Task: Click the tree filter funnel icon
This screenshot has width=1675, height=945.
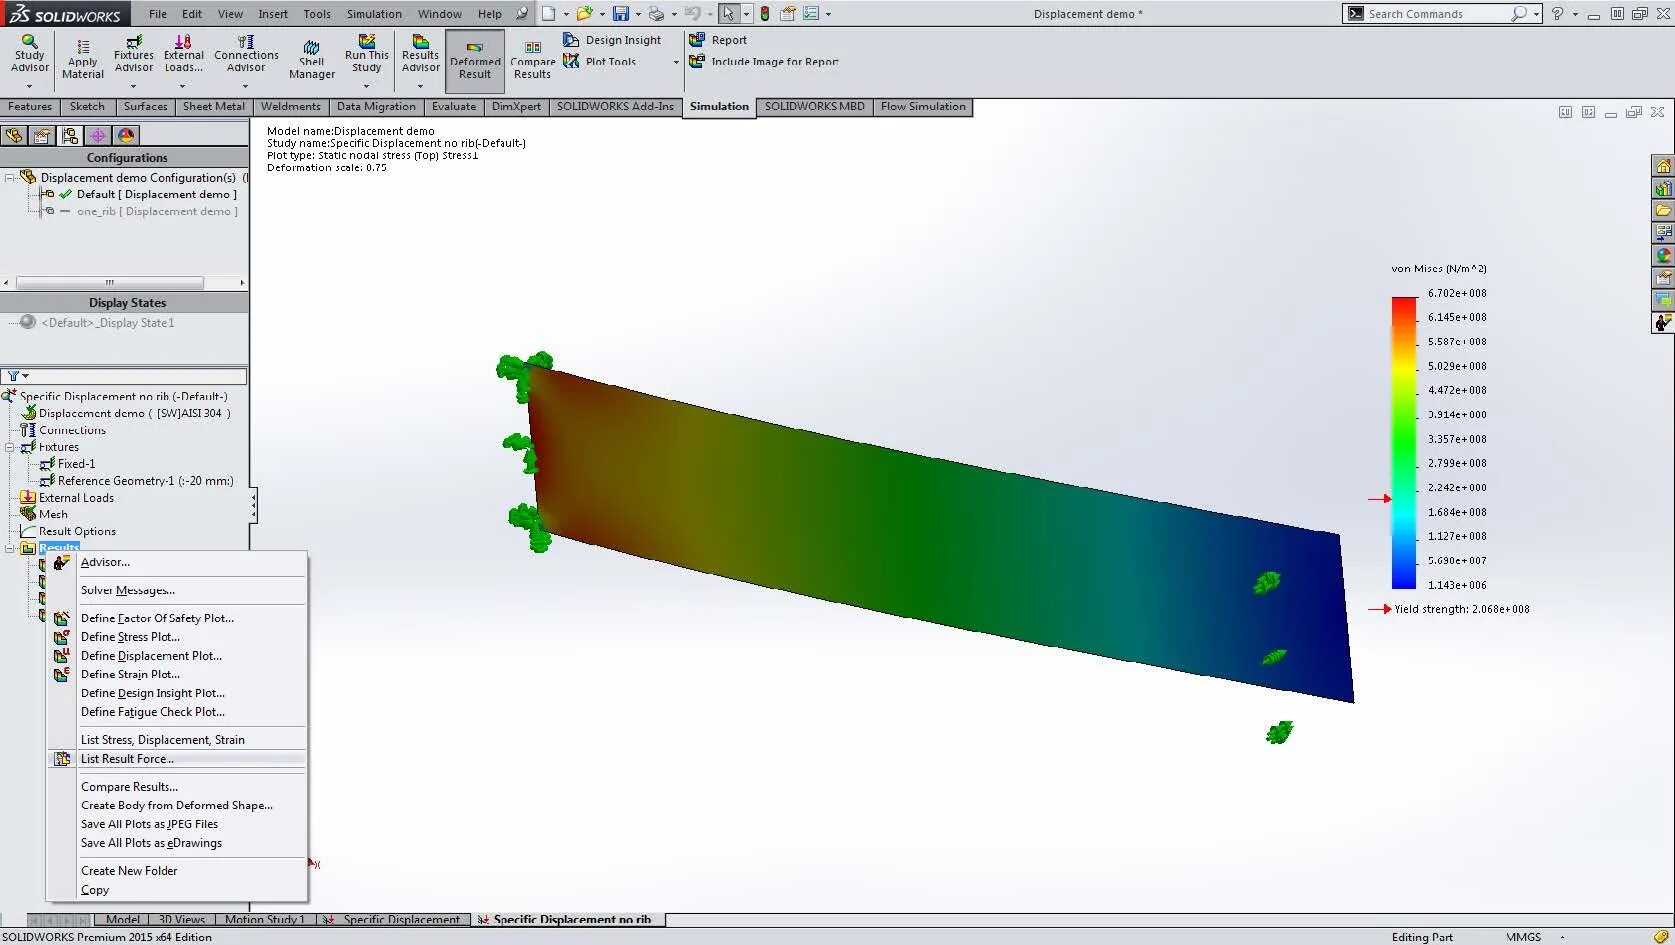Action: tap(13, 376)
